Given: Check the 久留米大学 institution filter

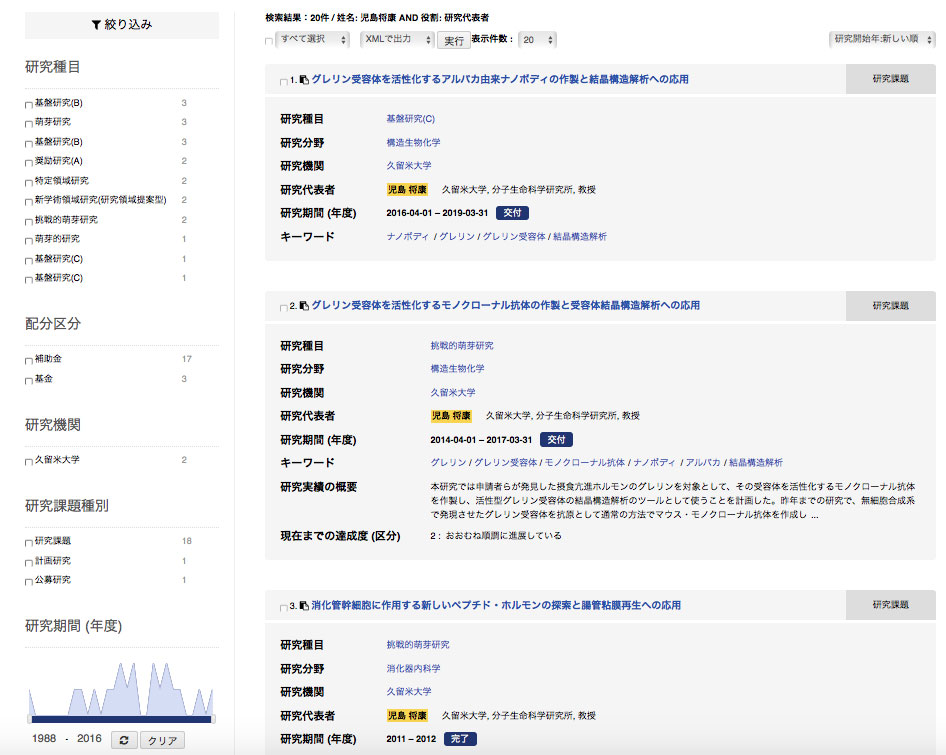Looking at the screenshot, I should pyautogui.click(x=29, y=462).
